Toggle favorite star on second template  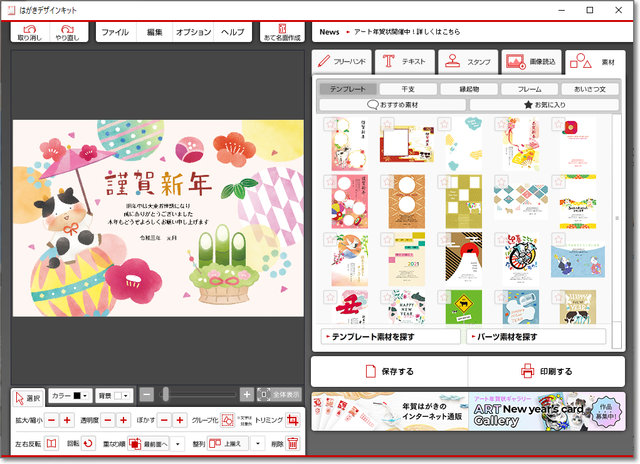click(x=387, y=123)
